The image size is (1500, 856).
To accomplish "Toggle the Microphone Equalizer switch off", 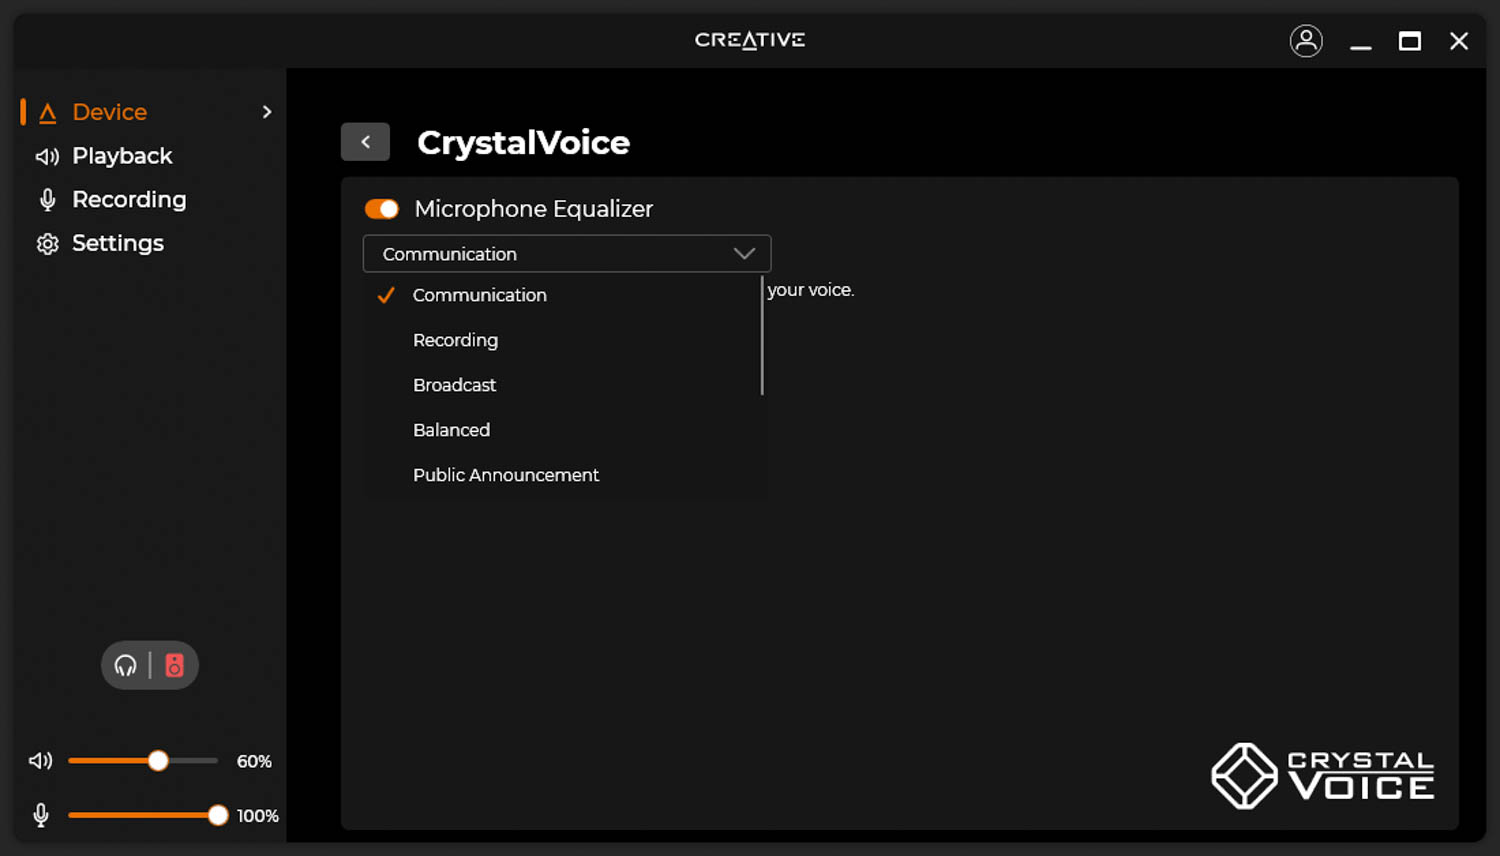I will point(382,209).
